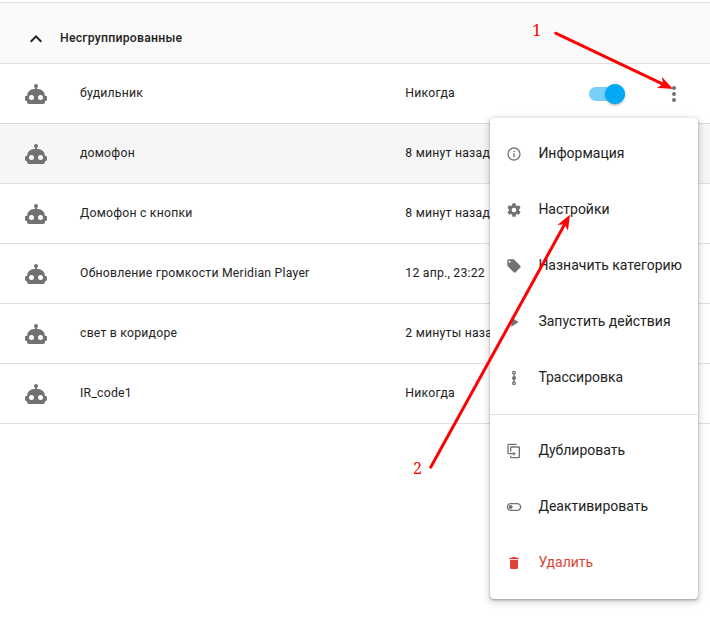Click the duplicate icon beside Дублировать

[513, 451]
